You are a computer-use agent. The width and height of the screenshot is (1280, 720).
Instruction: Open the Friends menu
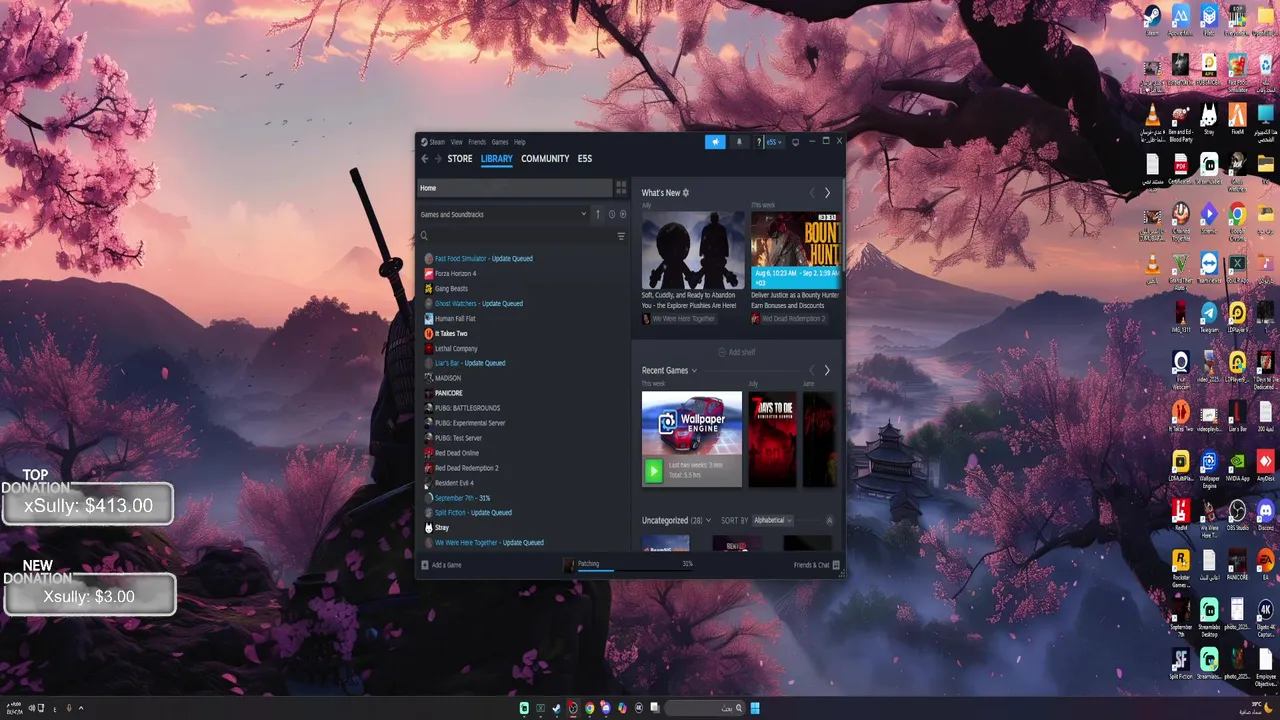pyautogui.click(x=477, y=142)
